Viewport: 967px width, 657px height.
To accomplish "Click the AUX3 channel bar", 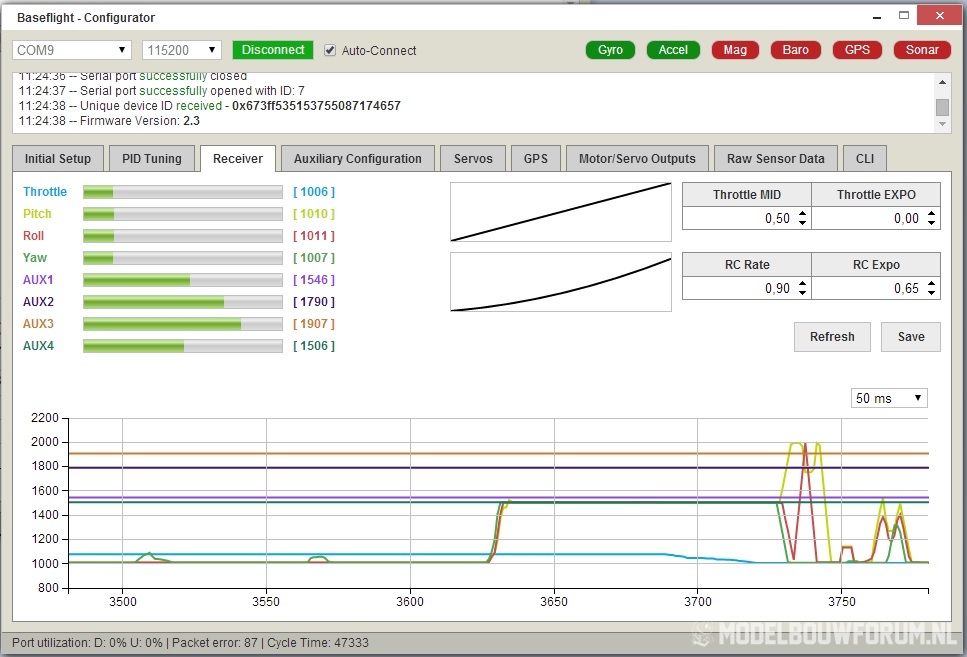I will (x=183, y=324).
